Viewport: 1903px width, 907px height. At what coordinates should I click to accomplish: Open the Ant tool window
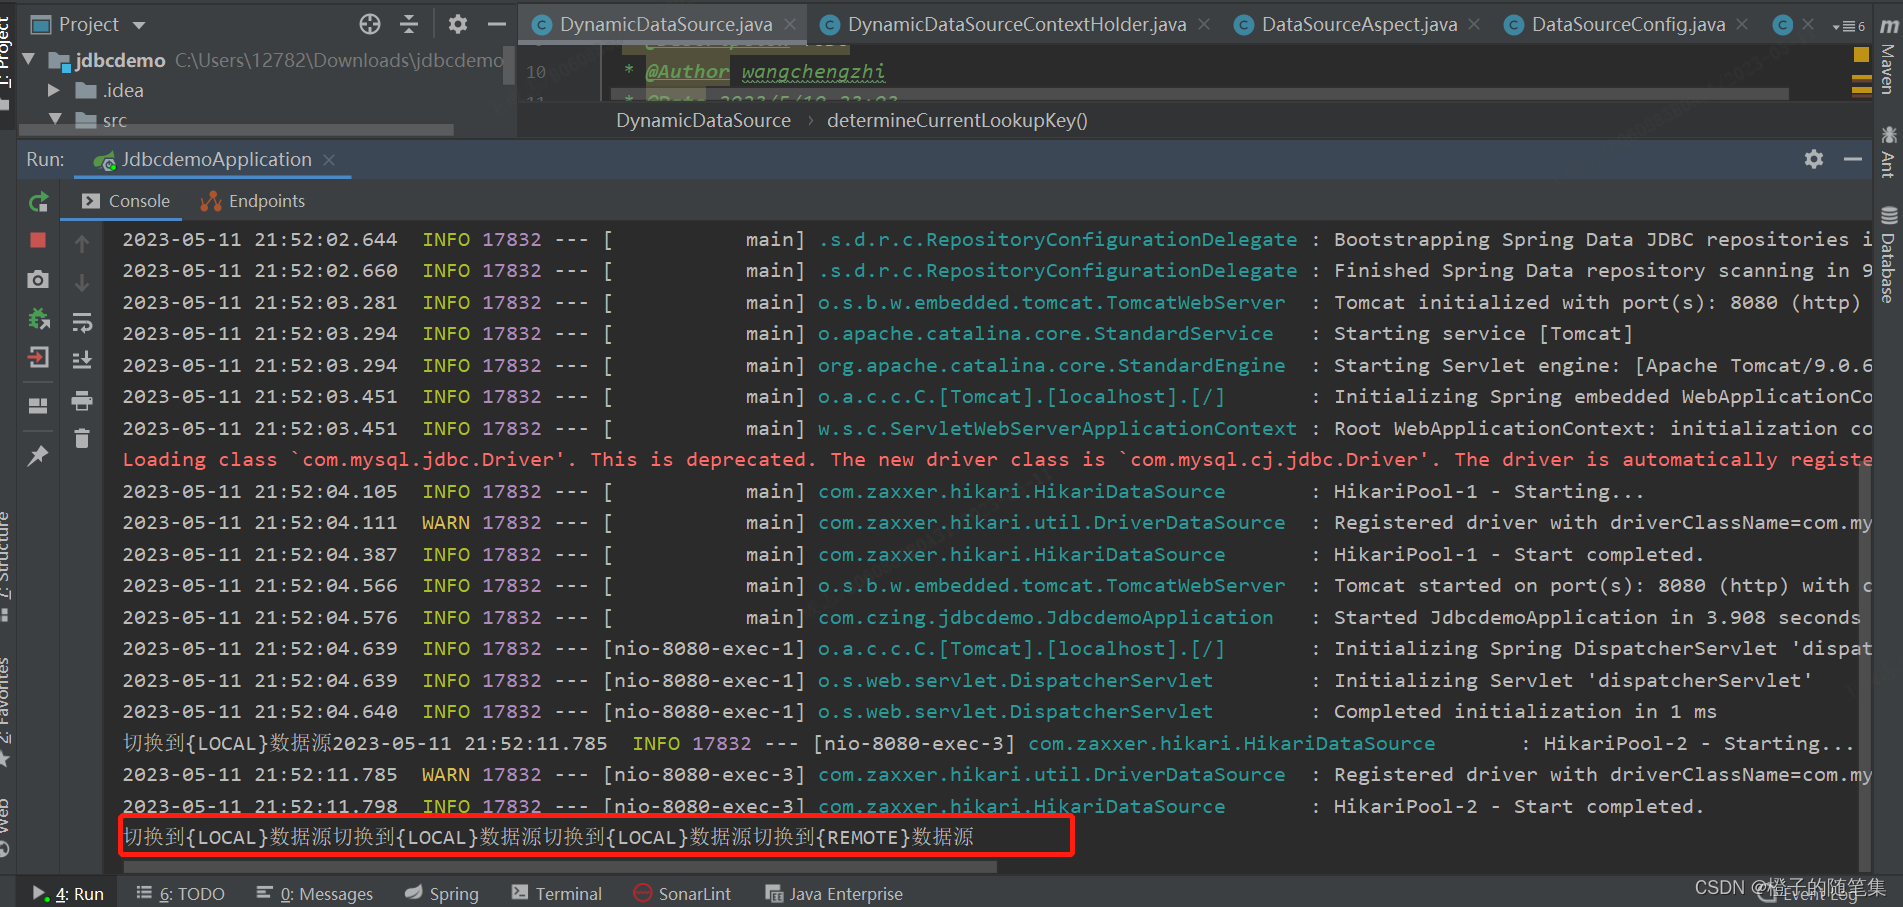(1888, 153)
